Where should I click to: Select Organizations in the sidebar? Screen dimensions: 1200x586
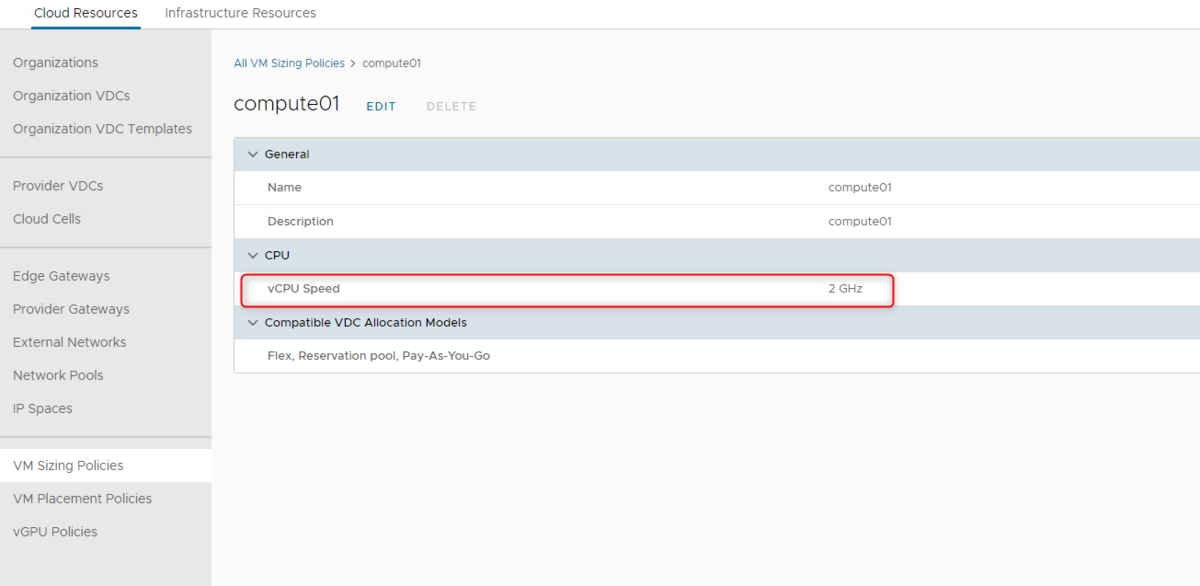(55, 62)
